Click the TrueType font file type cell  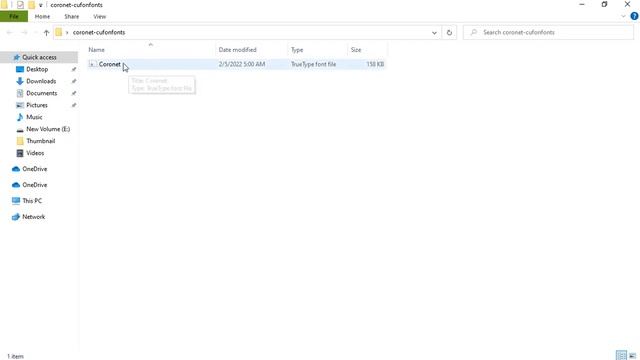313,64
